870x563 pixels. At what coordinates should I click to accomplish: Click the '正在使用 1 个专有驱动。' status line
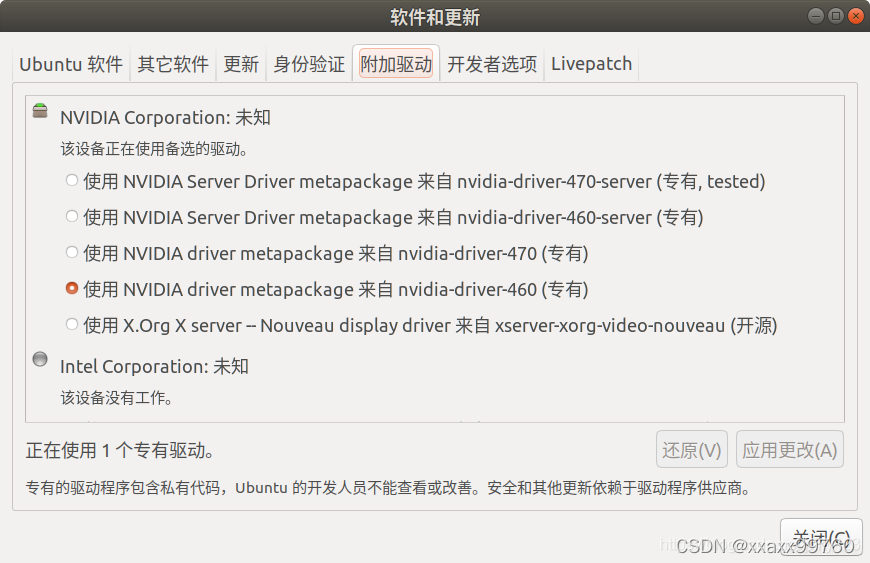point(120,450)
